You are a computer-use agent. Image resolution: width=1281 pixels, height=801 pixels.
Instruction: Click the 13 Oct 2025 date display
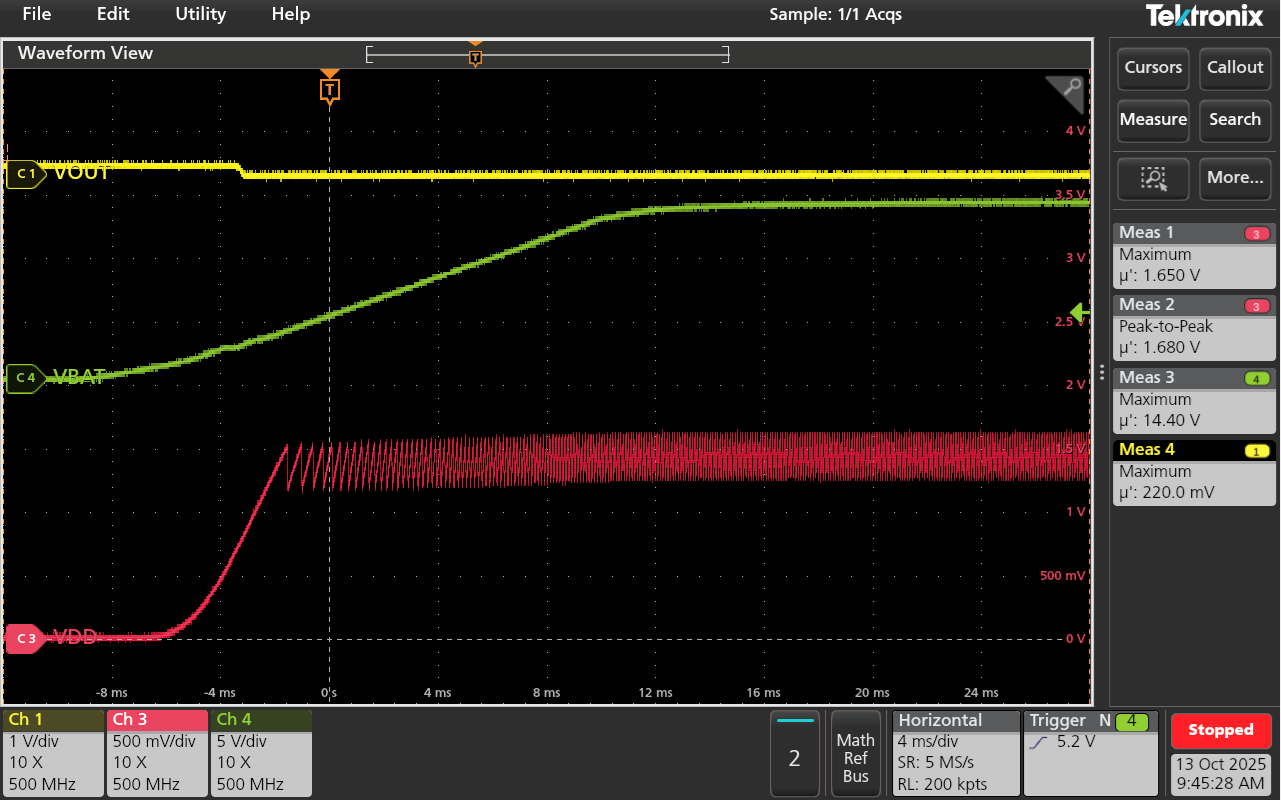1221,764
